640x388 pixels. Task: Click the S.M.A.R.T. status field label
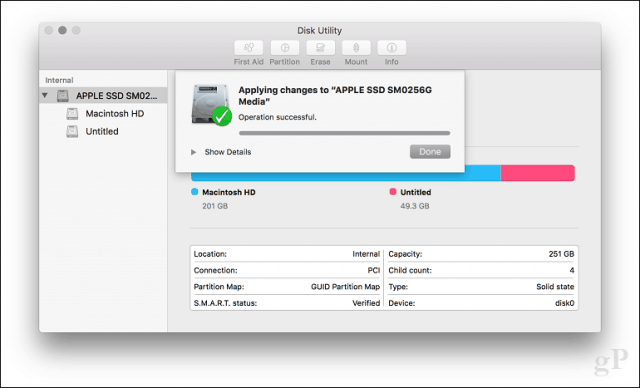point(225,303)
